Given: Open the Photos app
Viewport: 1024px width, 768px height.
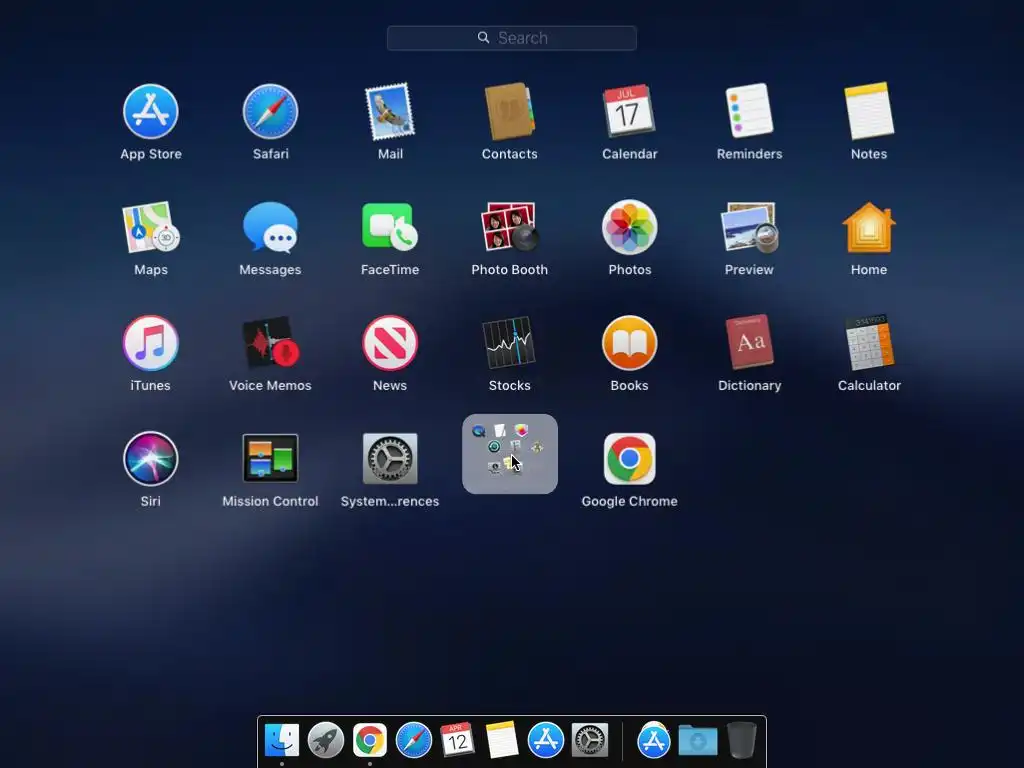Looking at the screenshot, I should 629,227.
